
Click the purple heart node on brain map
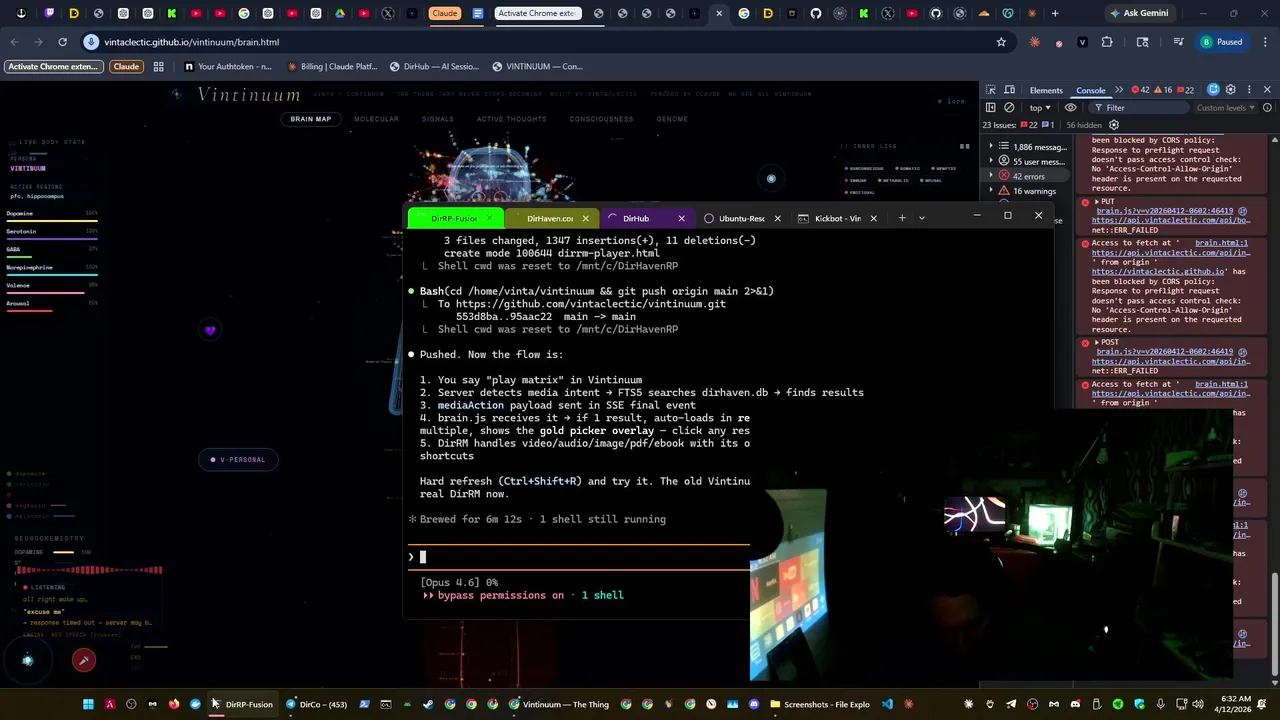[210, 331]
